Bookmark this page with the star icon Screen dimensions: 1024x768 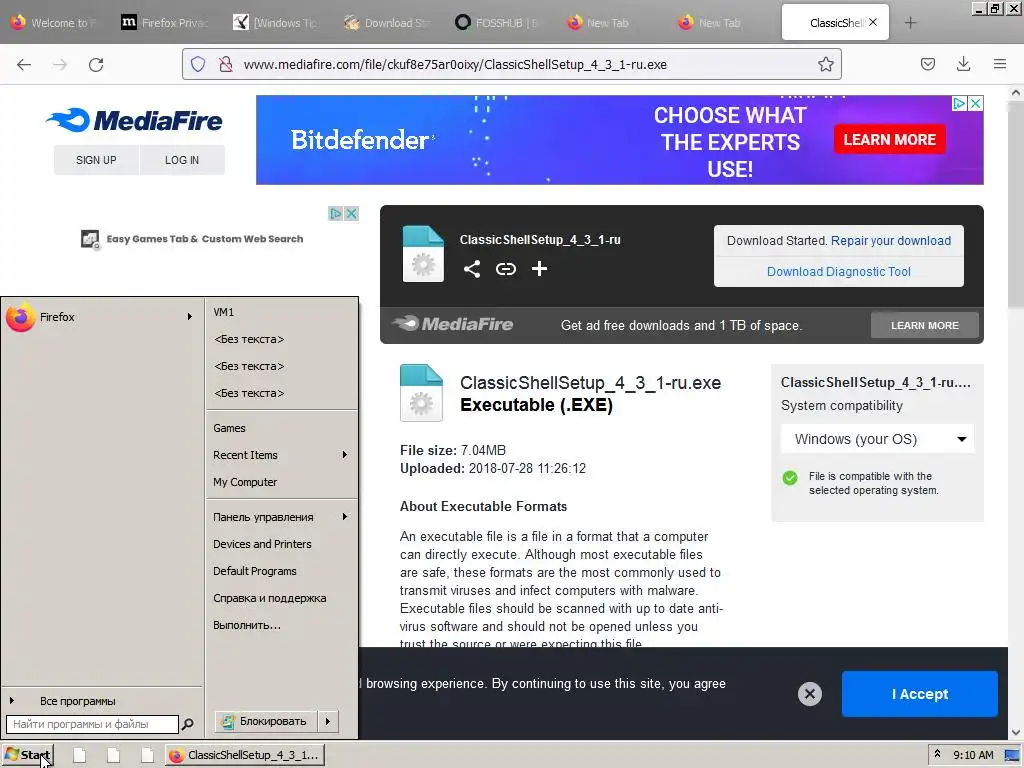(825, 64)
